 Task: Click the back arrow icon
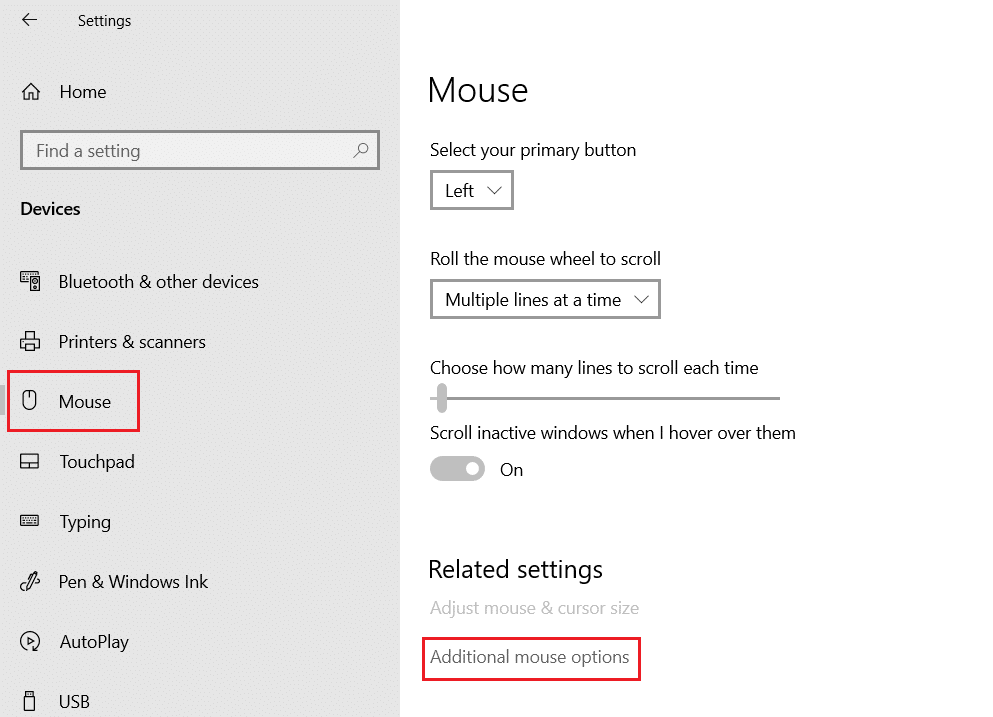coord(29,20)
